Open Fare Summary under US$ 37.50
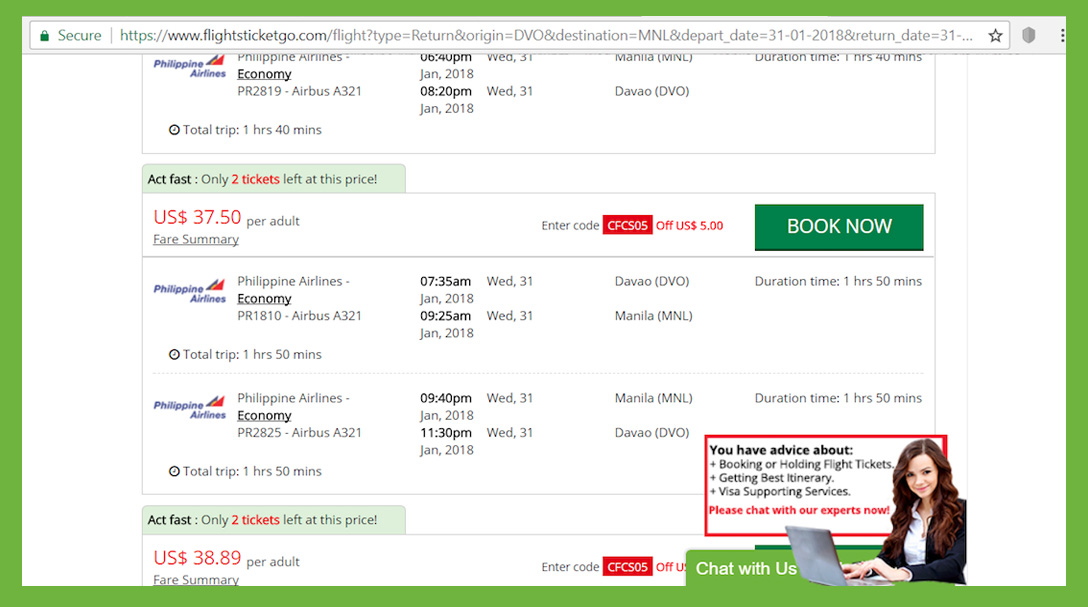Screen dimensions: 1088x607 click(x=196, y=239)
